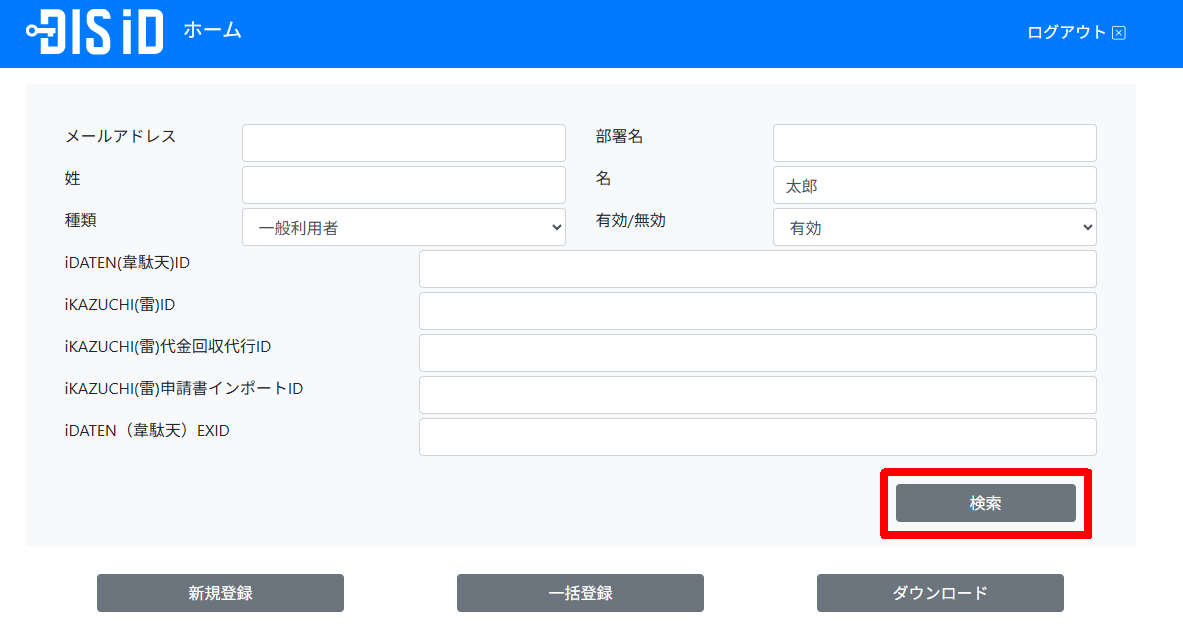Focus the iDATEN(韋駄天)ID field
This screenshot has height=630, width=1183.
757,269
